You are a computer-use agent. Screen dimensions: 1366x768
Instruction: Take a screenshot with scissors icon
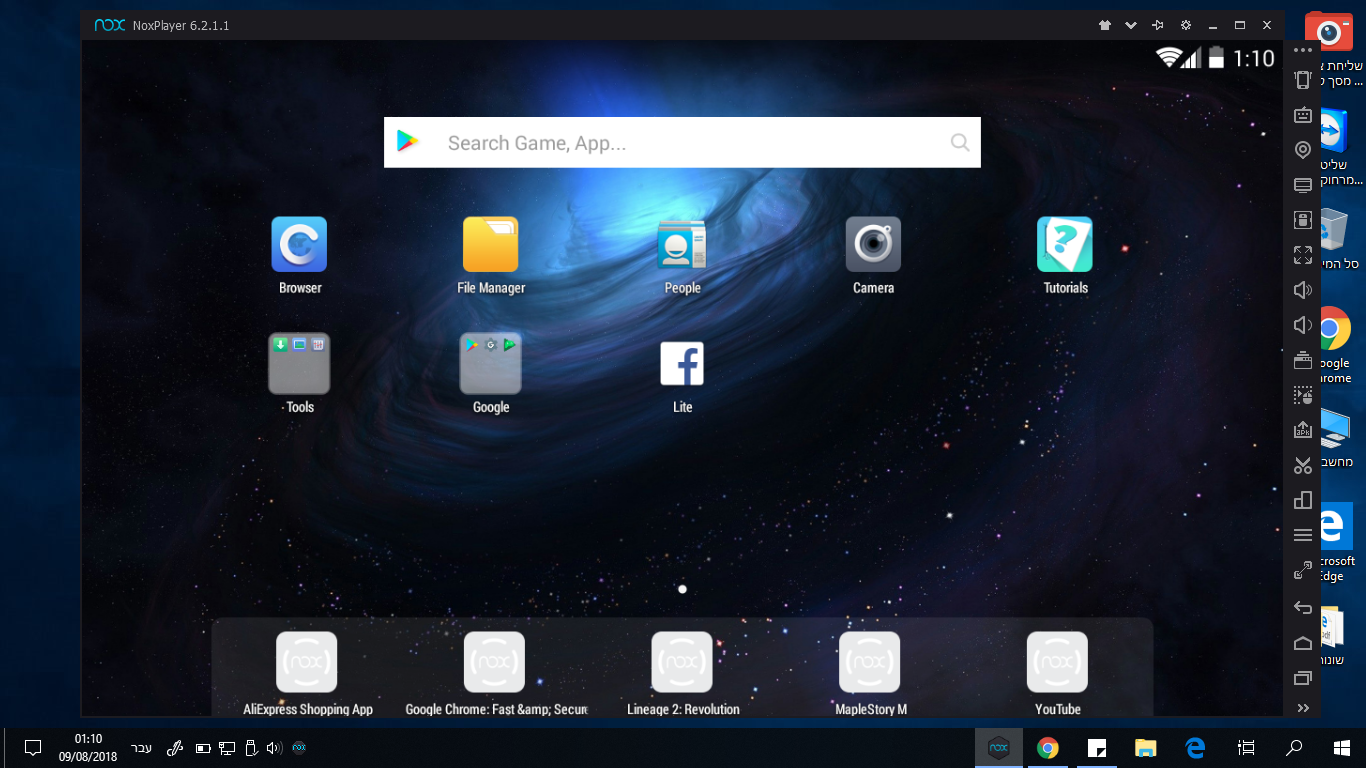click(1302, 465)
